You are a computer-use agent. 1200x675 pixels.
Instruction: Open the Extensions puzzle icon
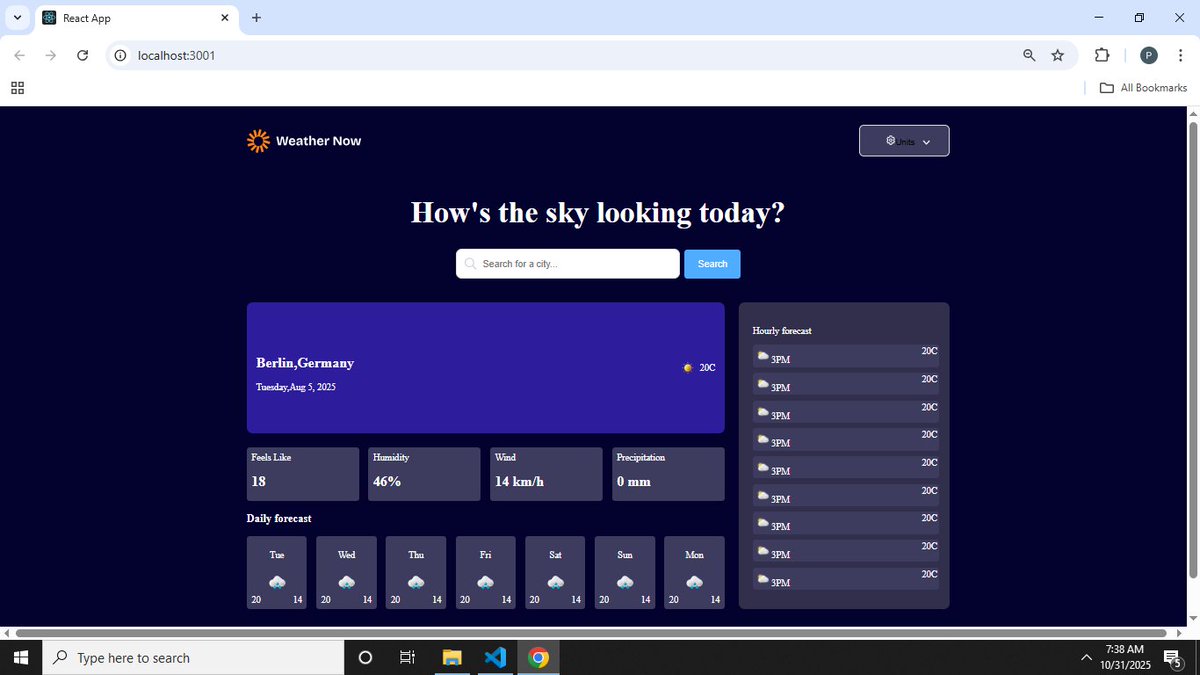pyautogui.click(x=1102, y=55)
